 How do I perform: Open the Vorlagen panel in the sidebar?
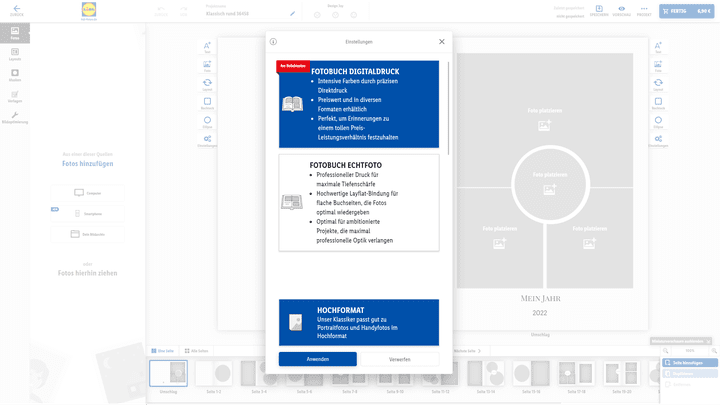[14, 98]
